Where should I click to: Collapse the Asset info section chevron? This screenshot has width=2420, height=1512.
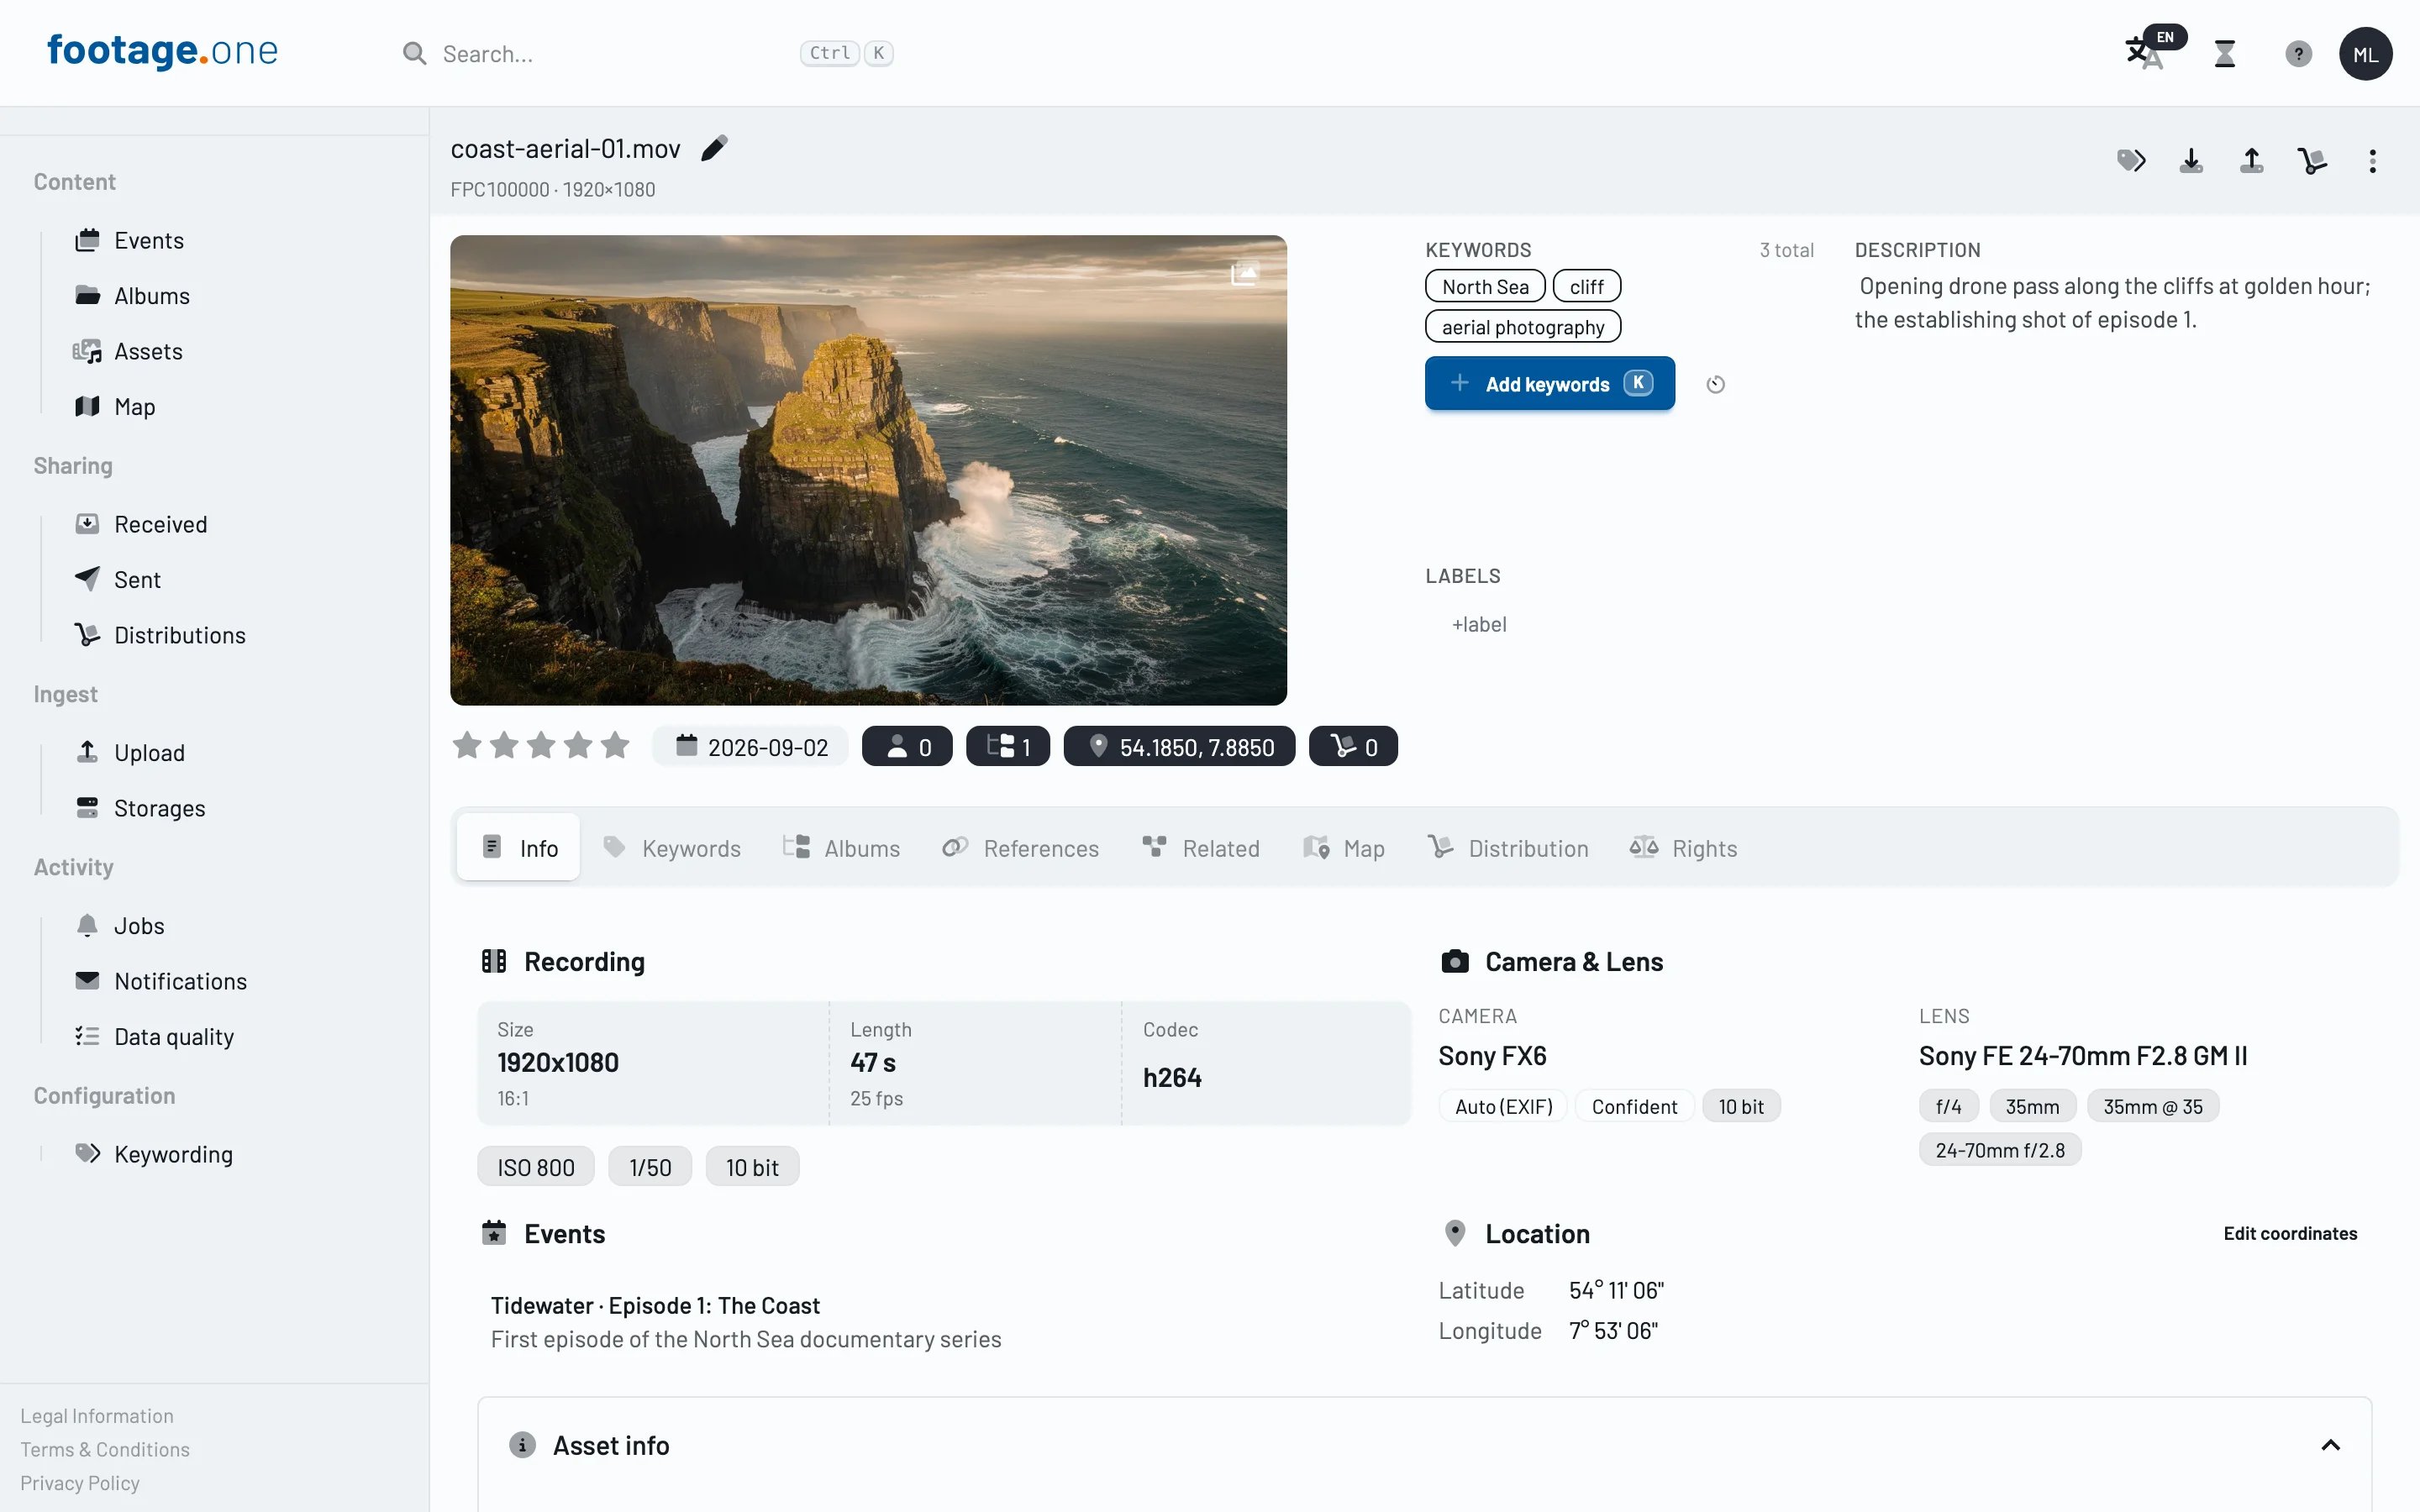[x=2330, y=1445]
